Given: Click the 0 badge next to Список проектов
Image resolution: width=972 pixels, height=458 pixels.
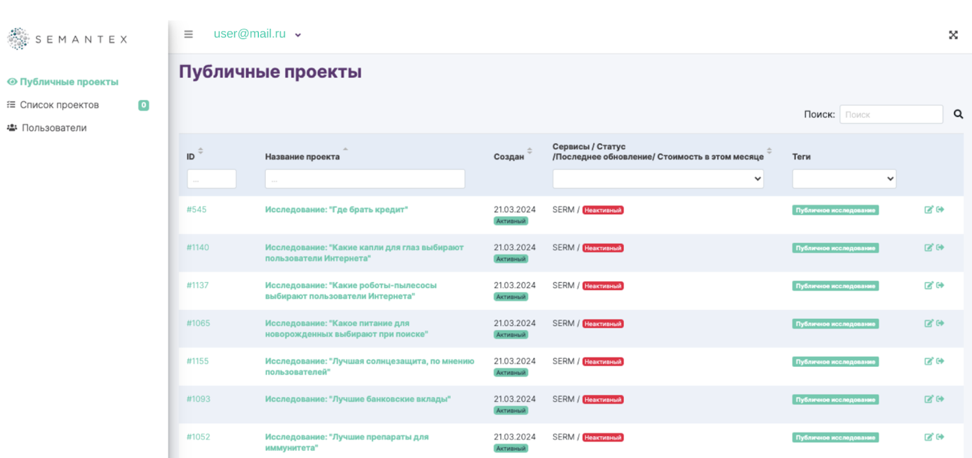Looking at the screenshot, I should click(143, 105).
